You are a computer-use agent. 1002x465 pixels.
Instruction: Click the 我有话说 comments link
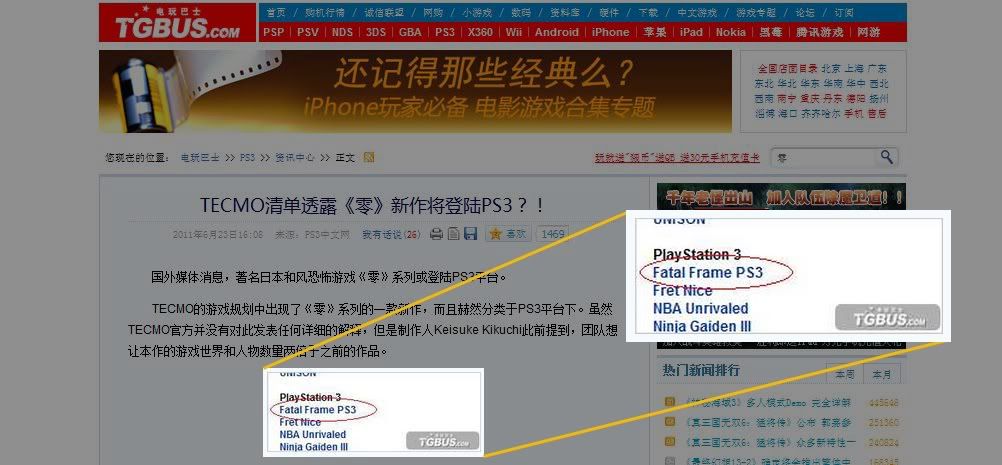[391, 235]
